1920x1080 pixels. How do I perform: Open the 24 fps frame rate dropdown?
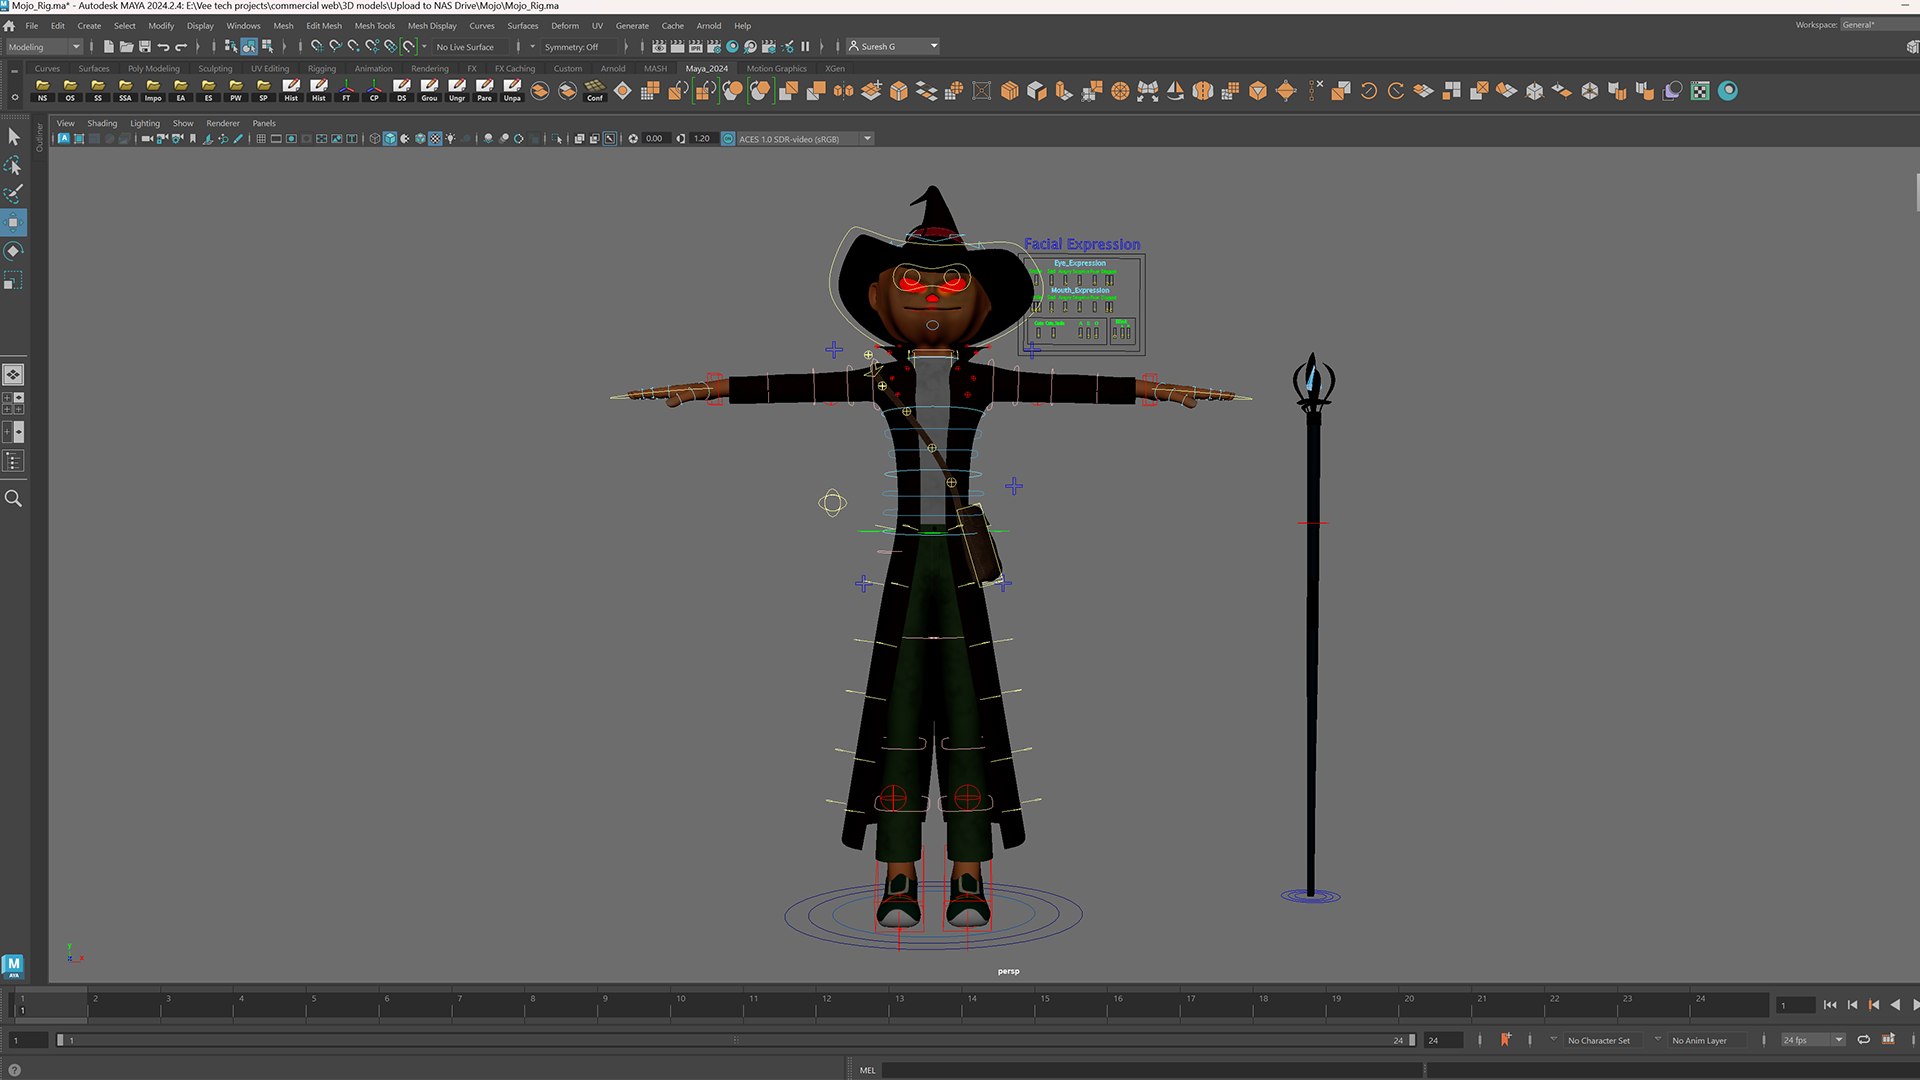point(1812,1040)
